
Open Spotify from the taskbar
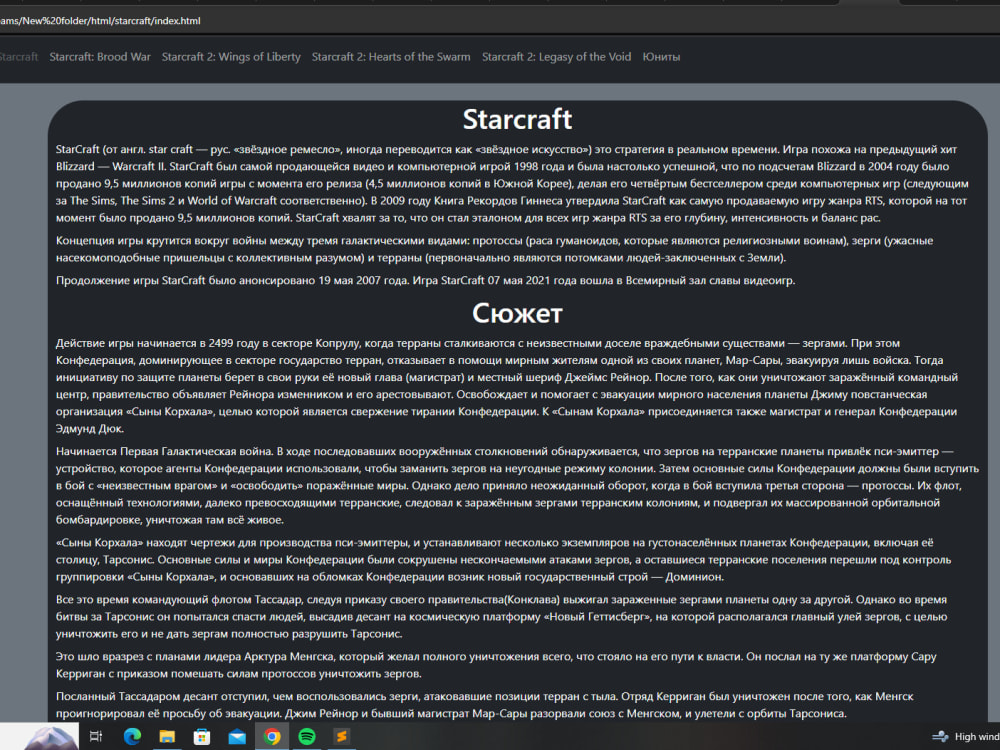pos(307,737)
